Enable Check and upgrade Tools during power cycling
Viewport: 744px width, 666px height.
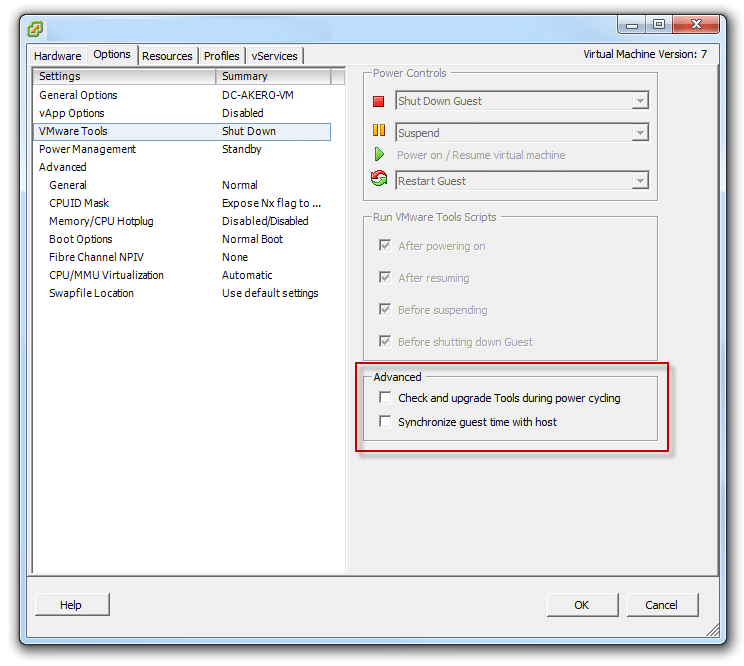[385, 398]
